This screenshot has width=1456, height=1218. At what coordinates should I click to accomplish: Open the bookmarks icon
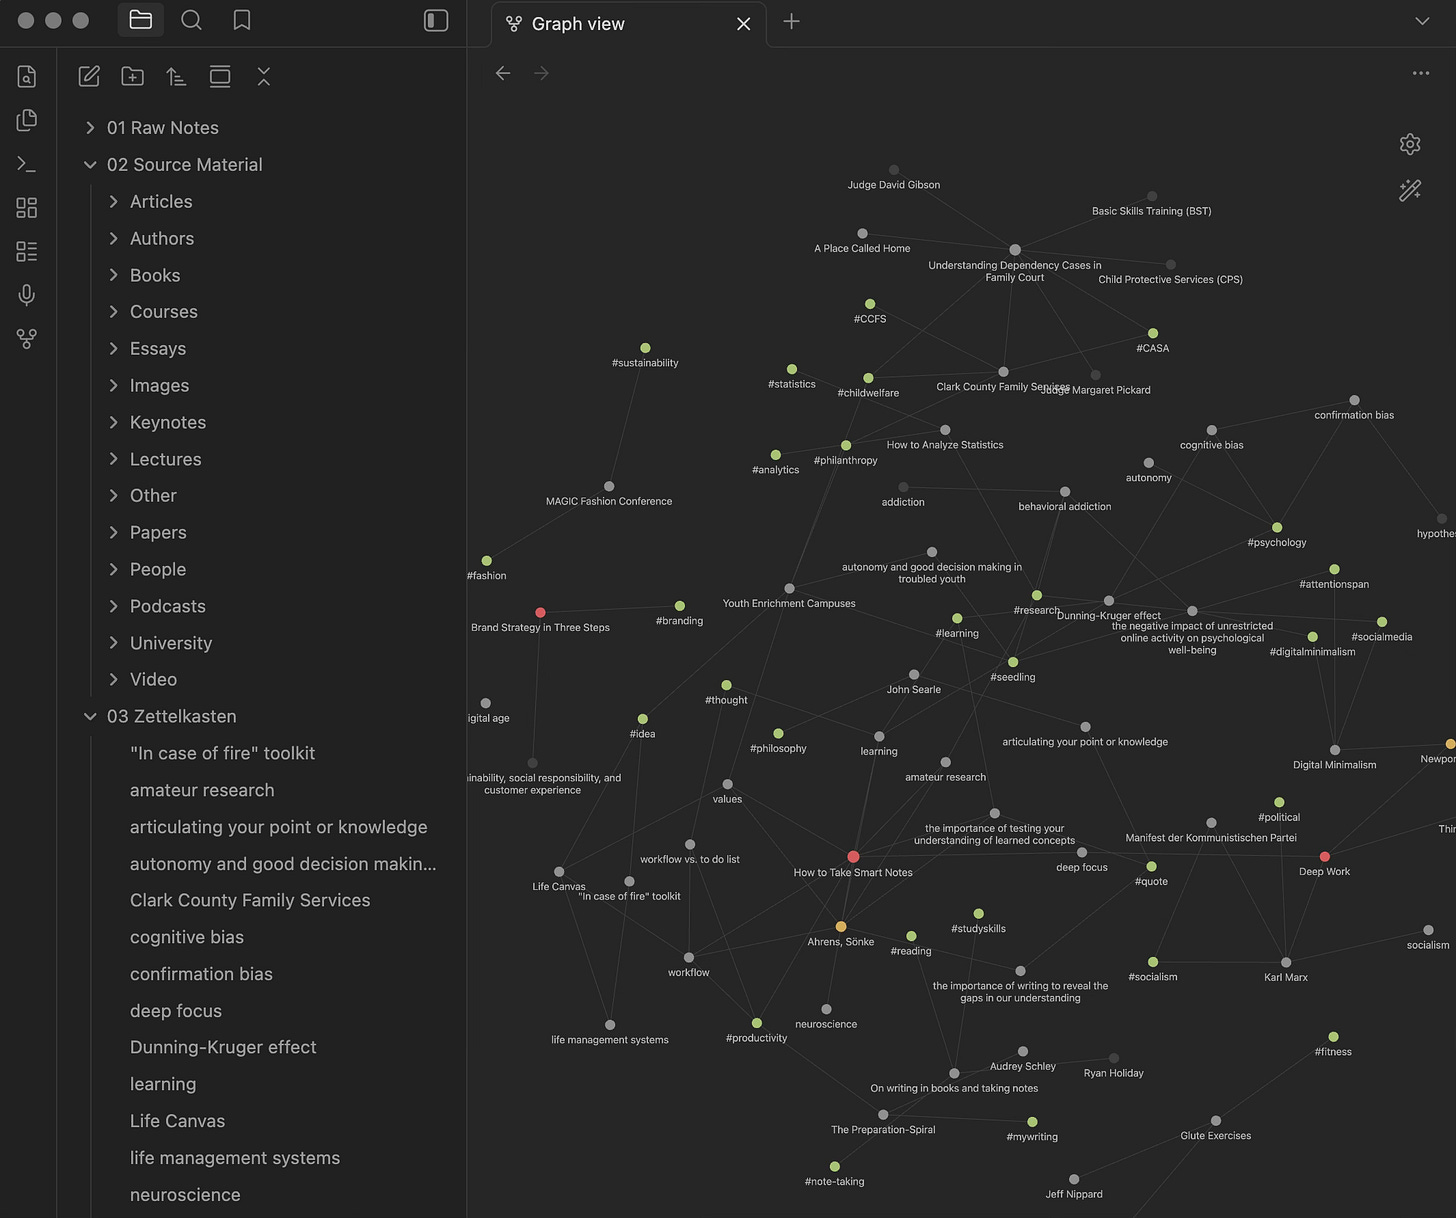tap(241, 20)
